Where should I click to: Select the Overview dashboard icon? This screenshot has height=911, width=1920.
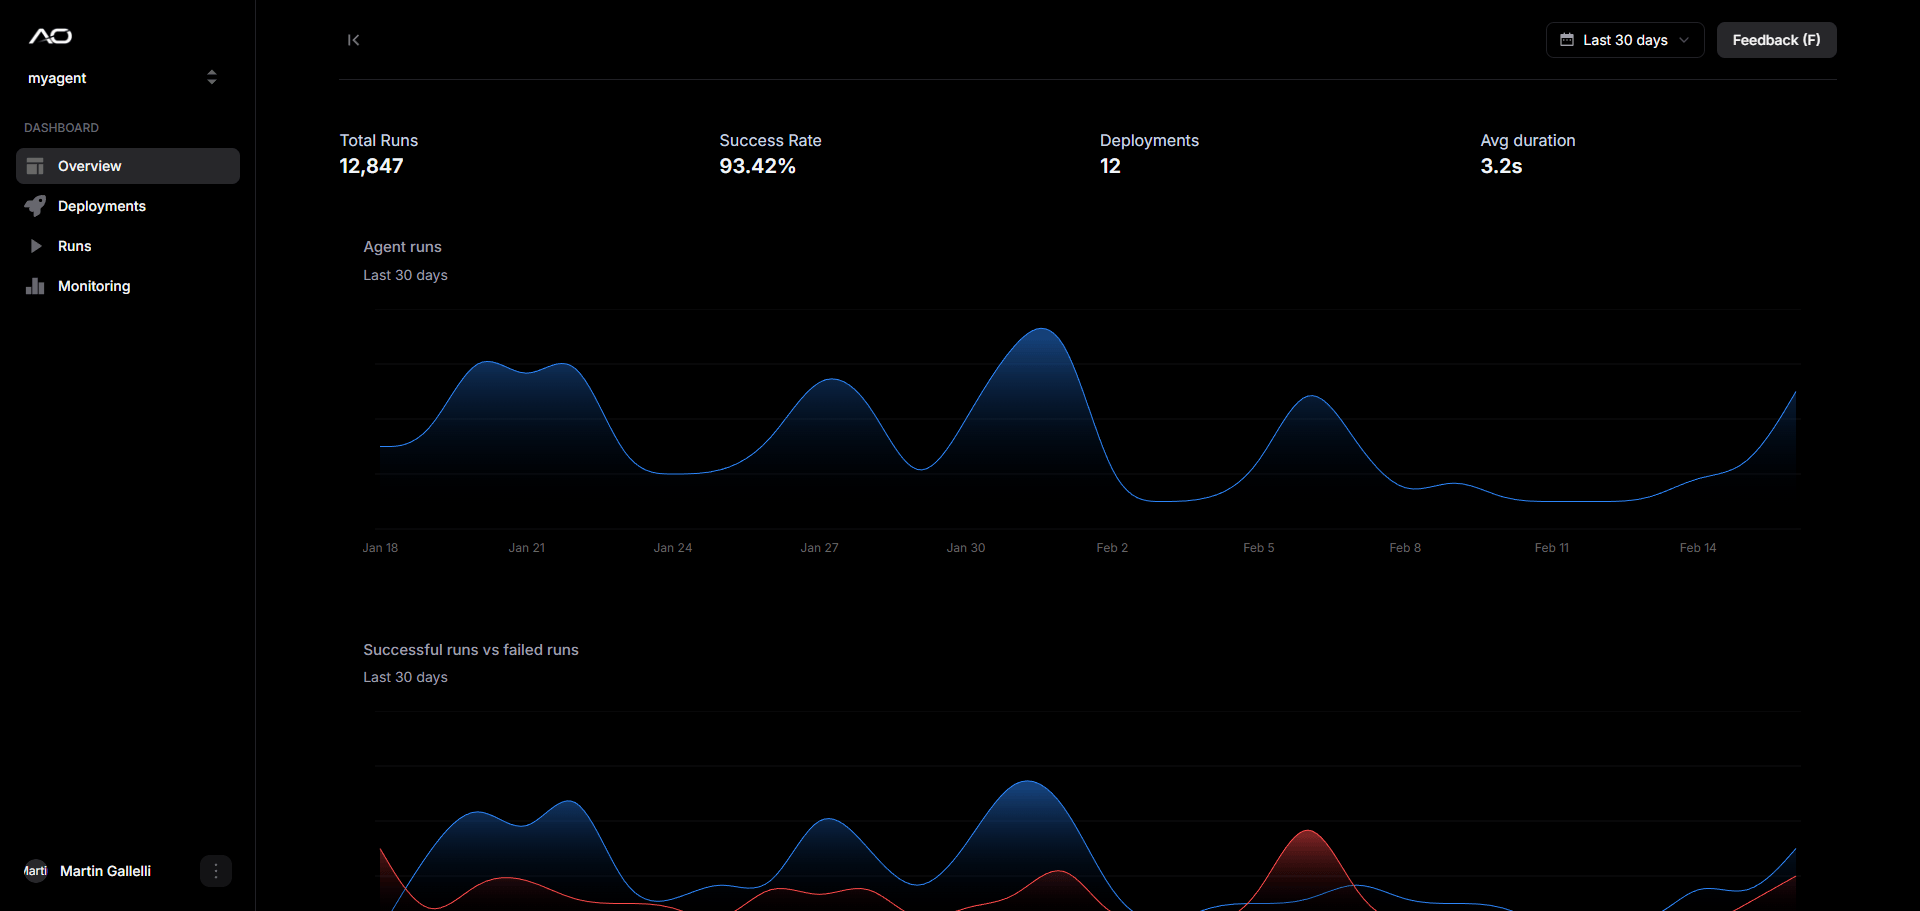point(35,166)
